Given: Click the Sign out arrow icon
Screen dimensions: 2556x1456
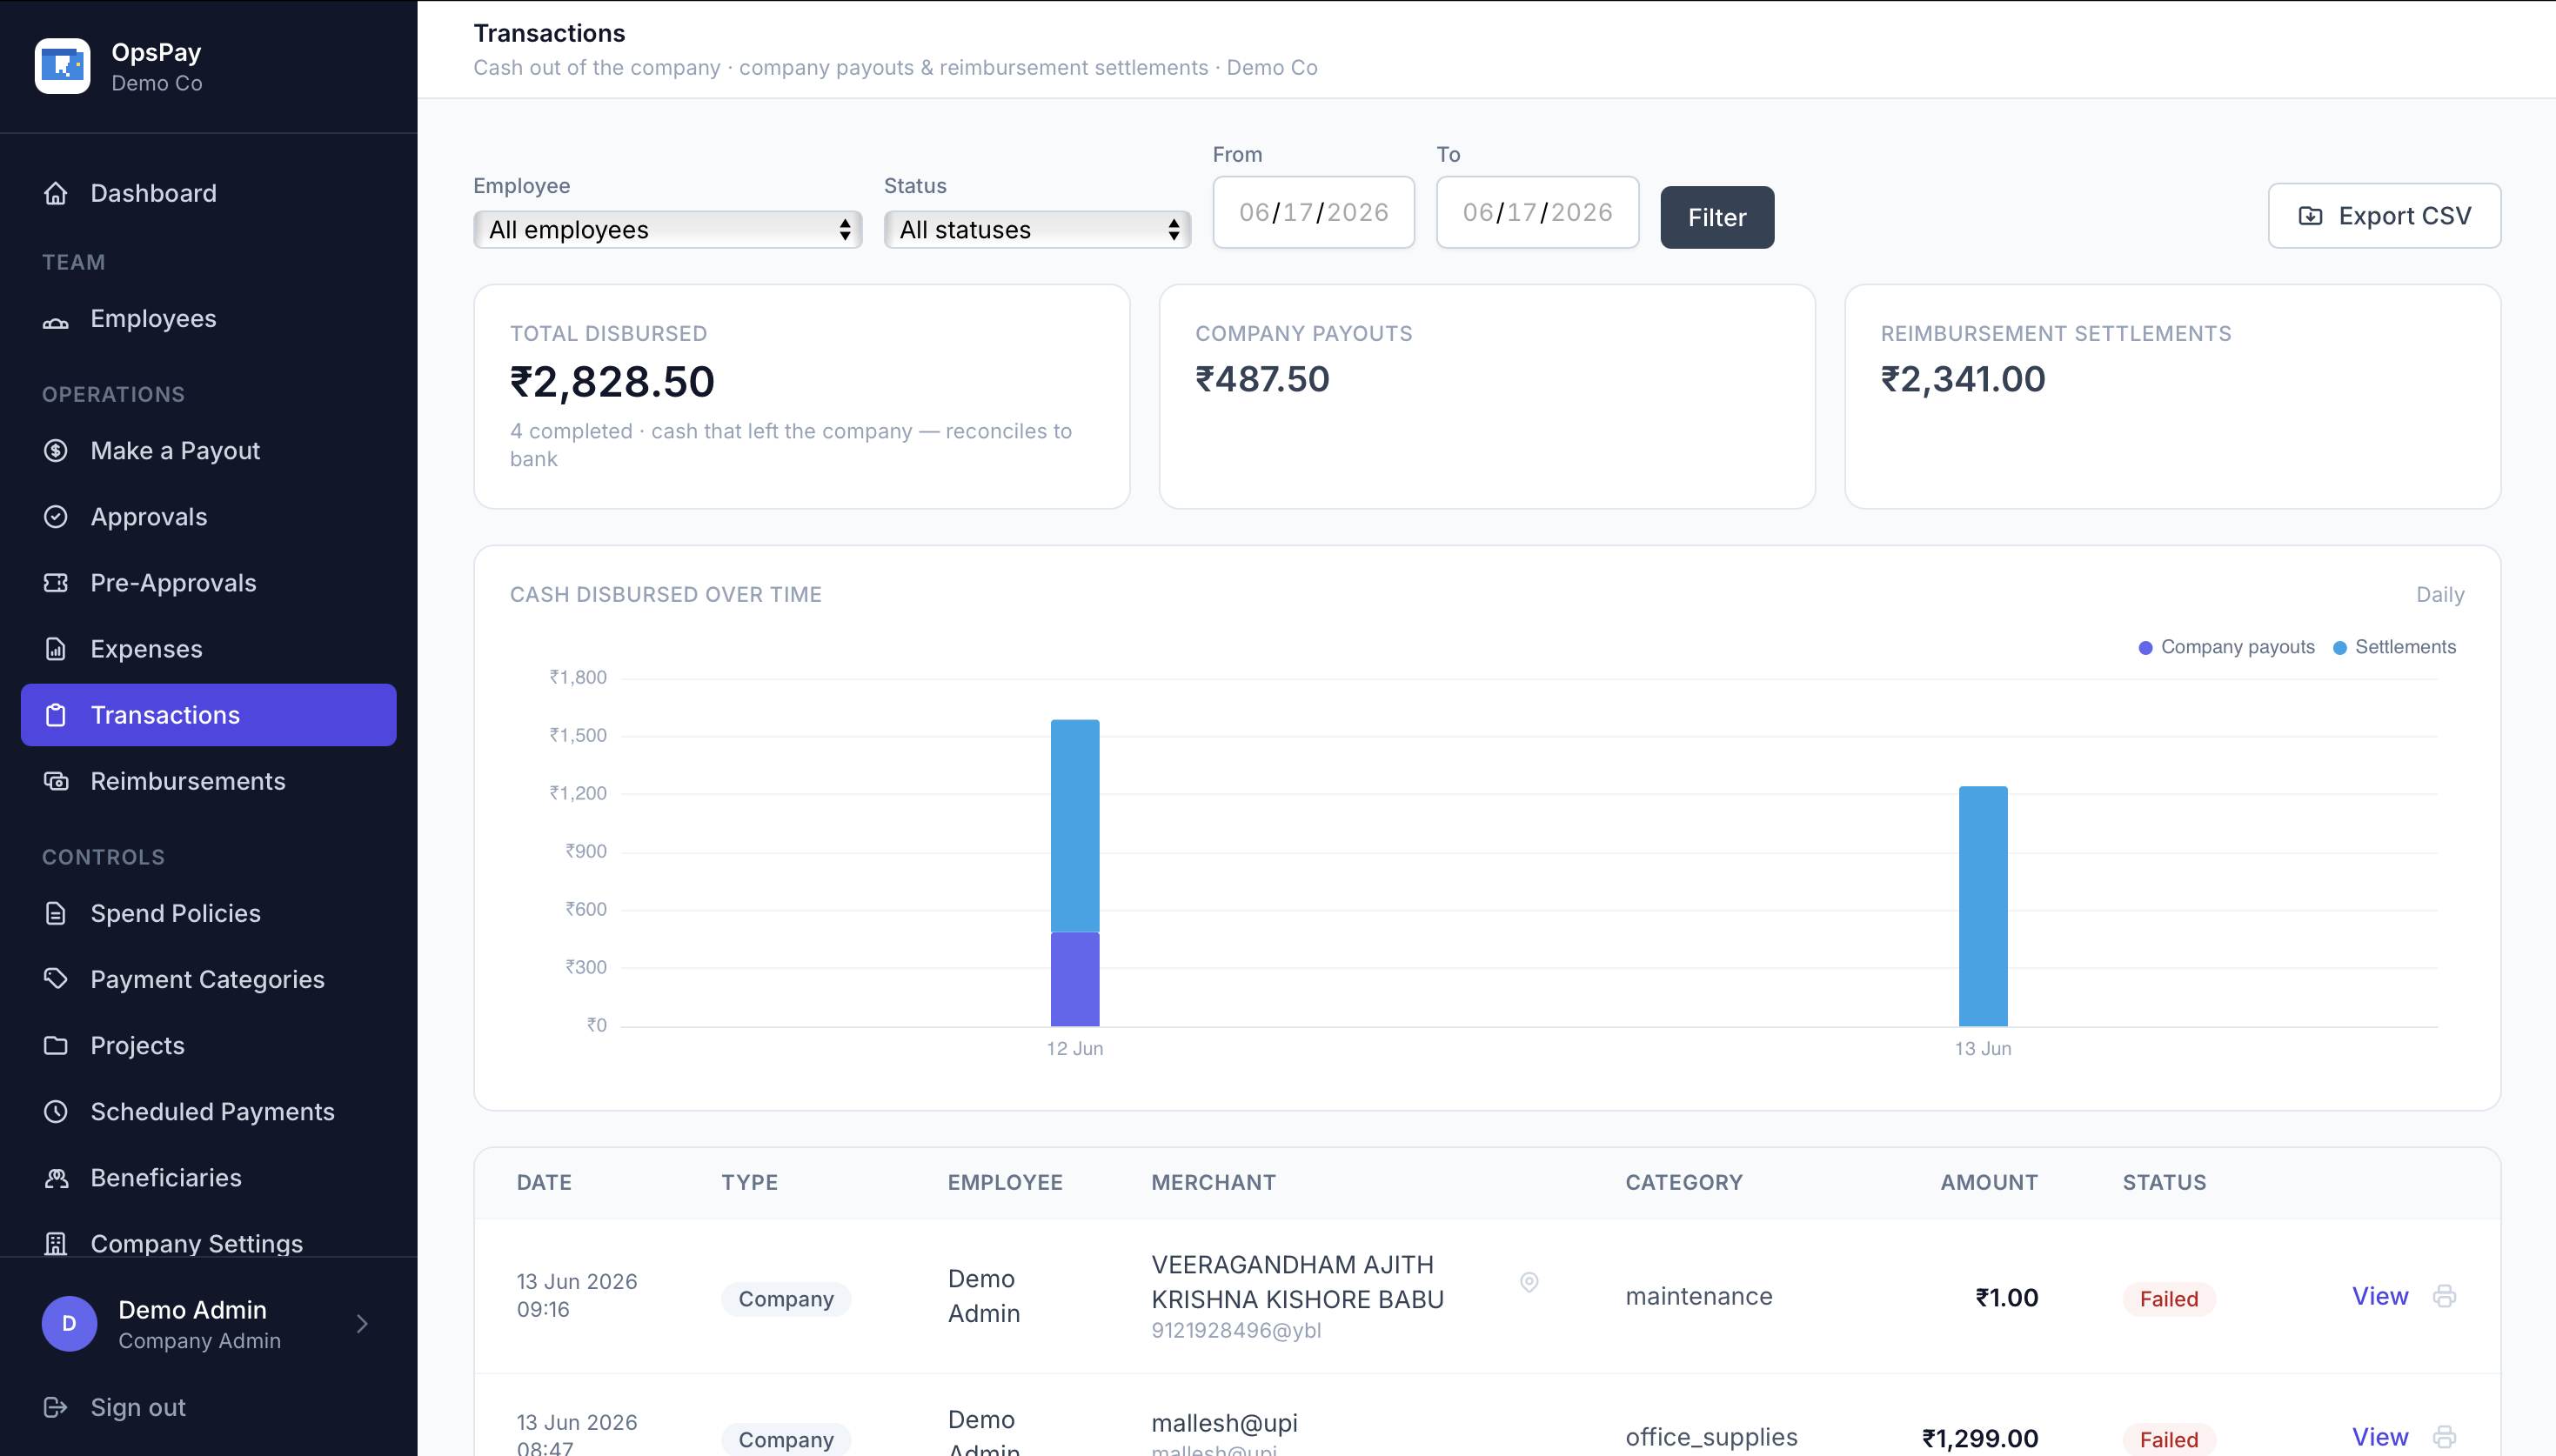Looking at the screenshot, I should 56,1407.
